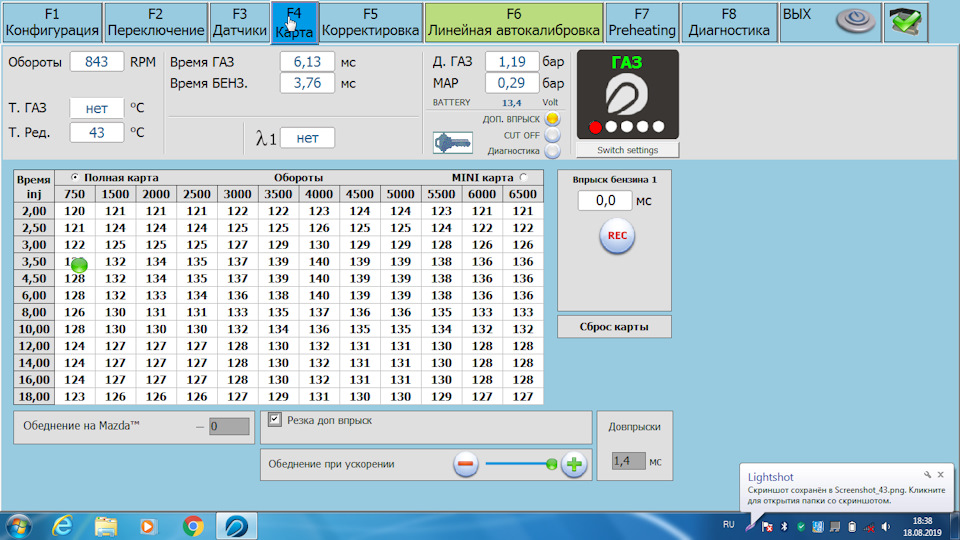Click the Сброс карты button
Image resolution: width=960 pixels, height=540 pixels.
614,327
